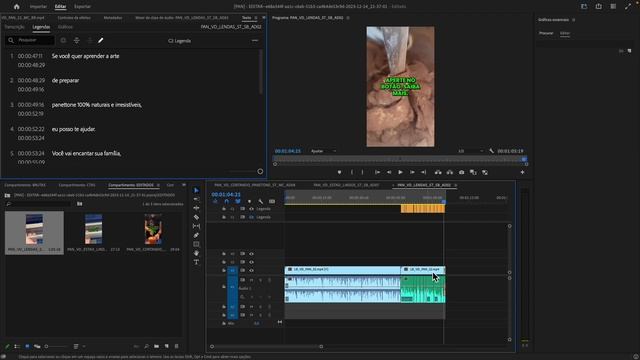640x360 pixels.
Task: Click the add caption segment icon
Action: [x=63, y=40]
